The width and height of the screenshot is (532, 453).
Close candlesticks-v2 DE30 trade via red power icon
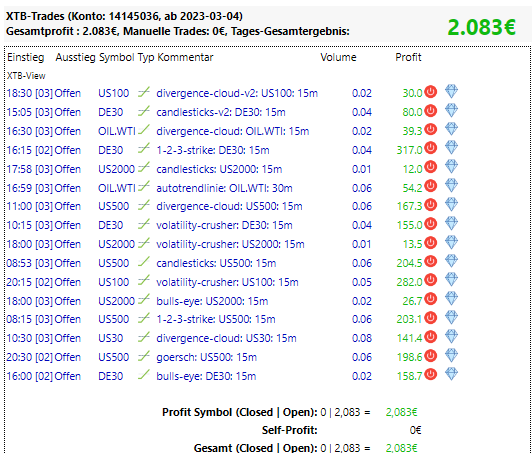pyautogui.click(x=430, y=111)
